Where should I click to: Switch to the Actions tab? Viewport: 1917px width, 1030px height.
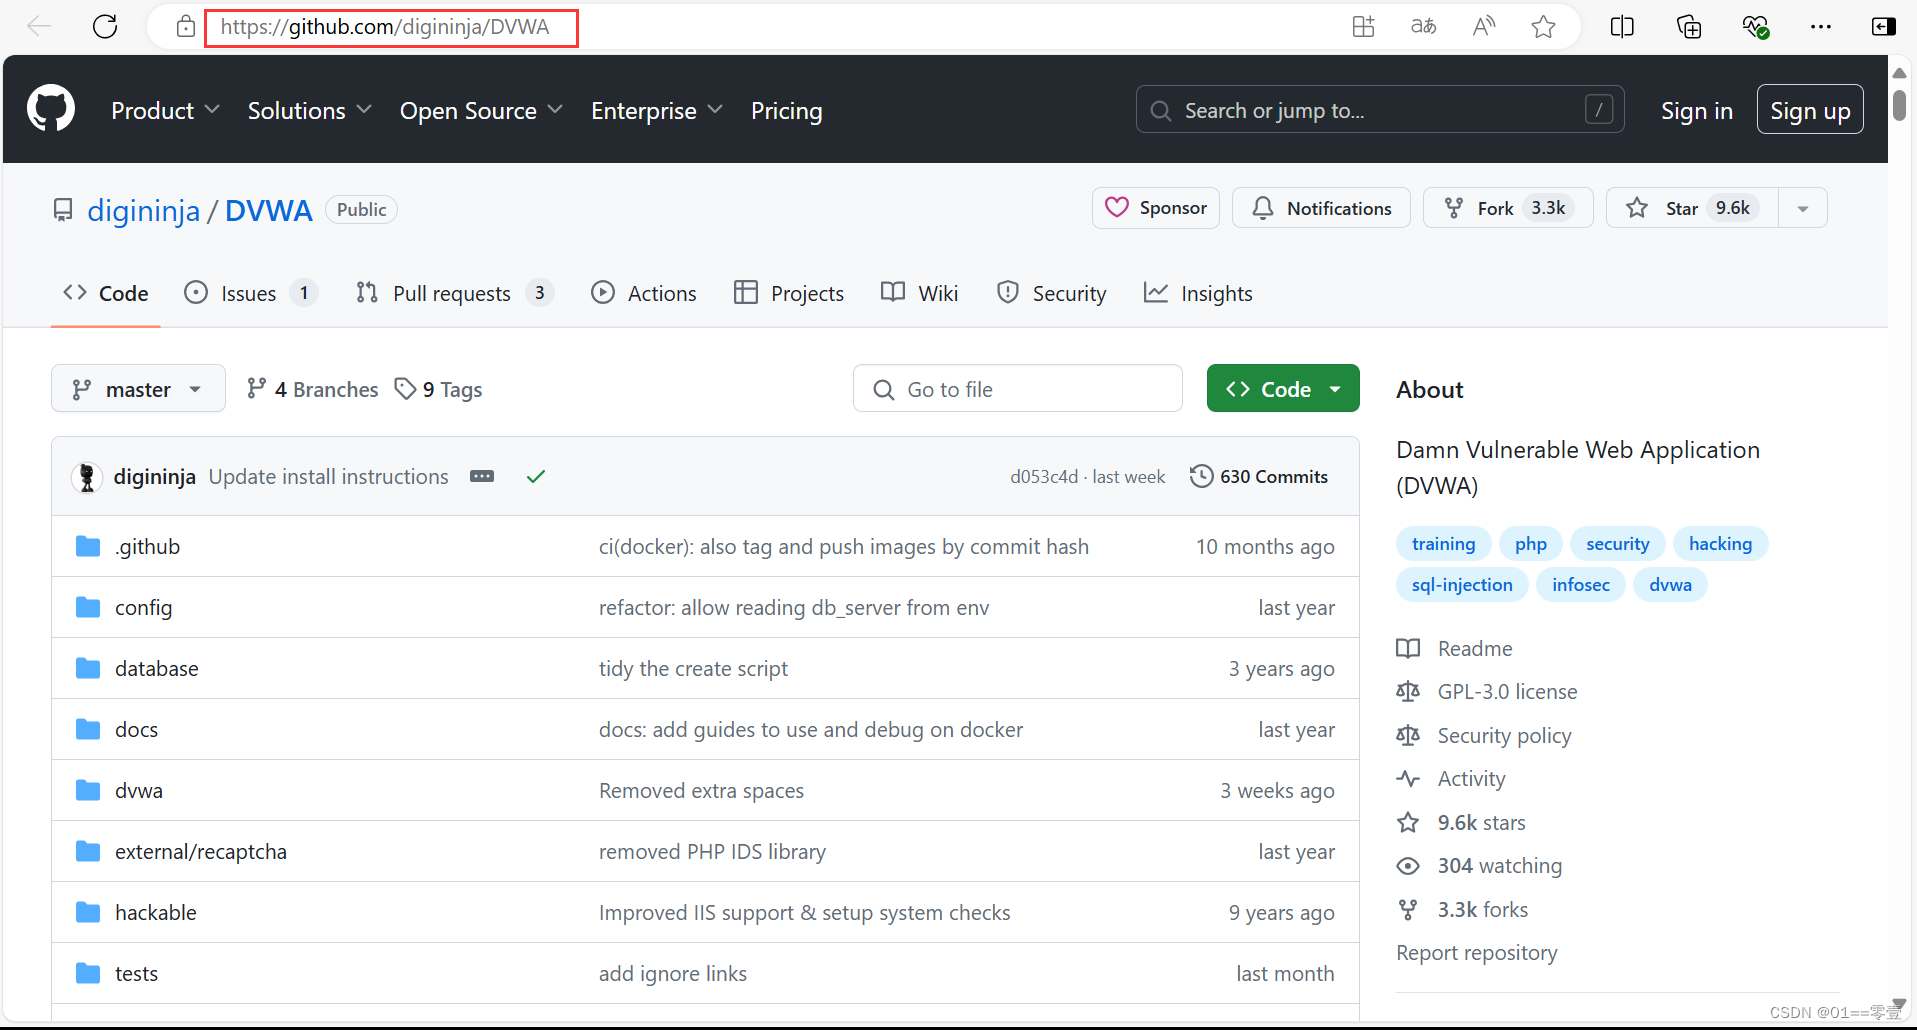(x=643, y=293)
